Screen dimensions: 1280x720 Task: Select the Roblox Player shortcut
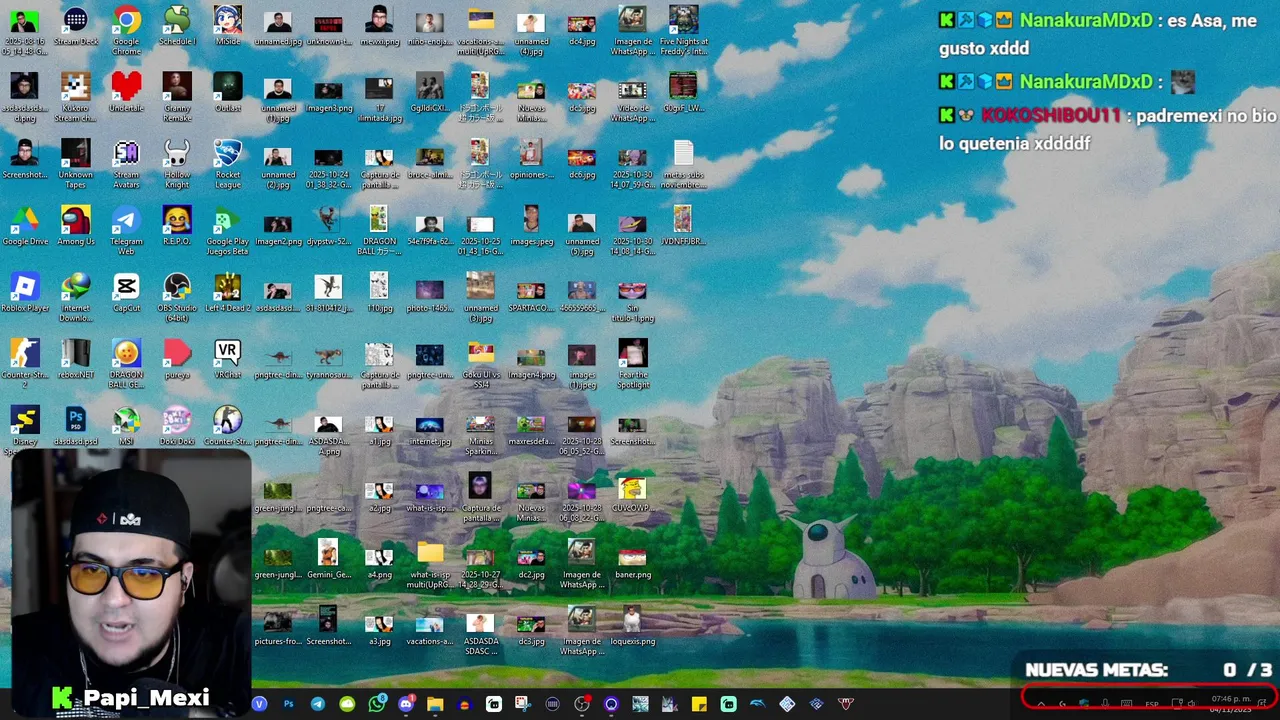[25, 293]
